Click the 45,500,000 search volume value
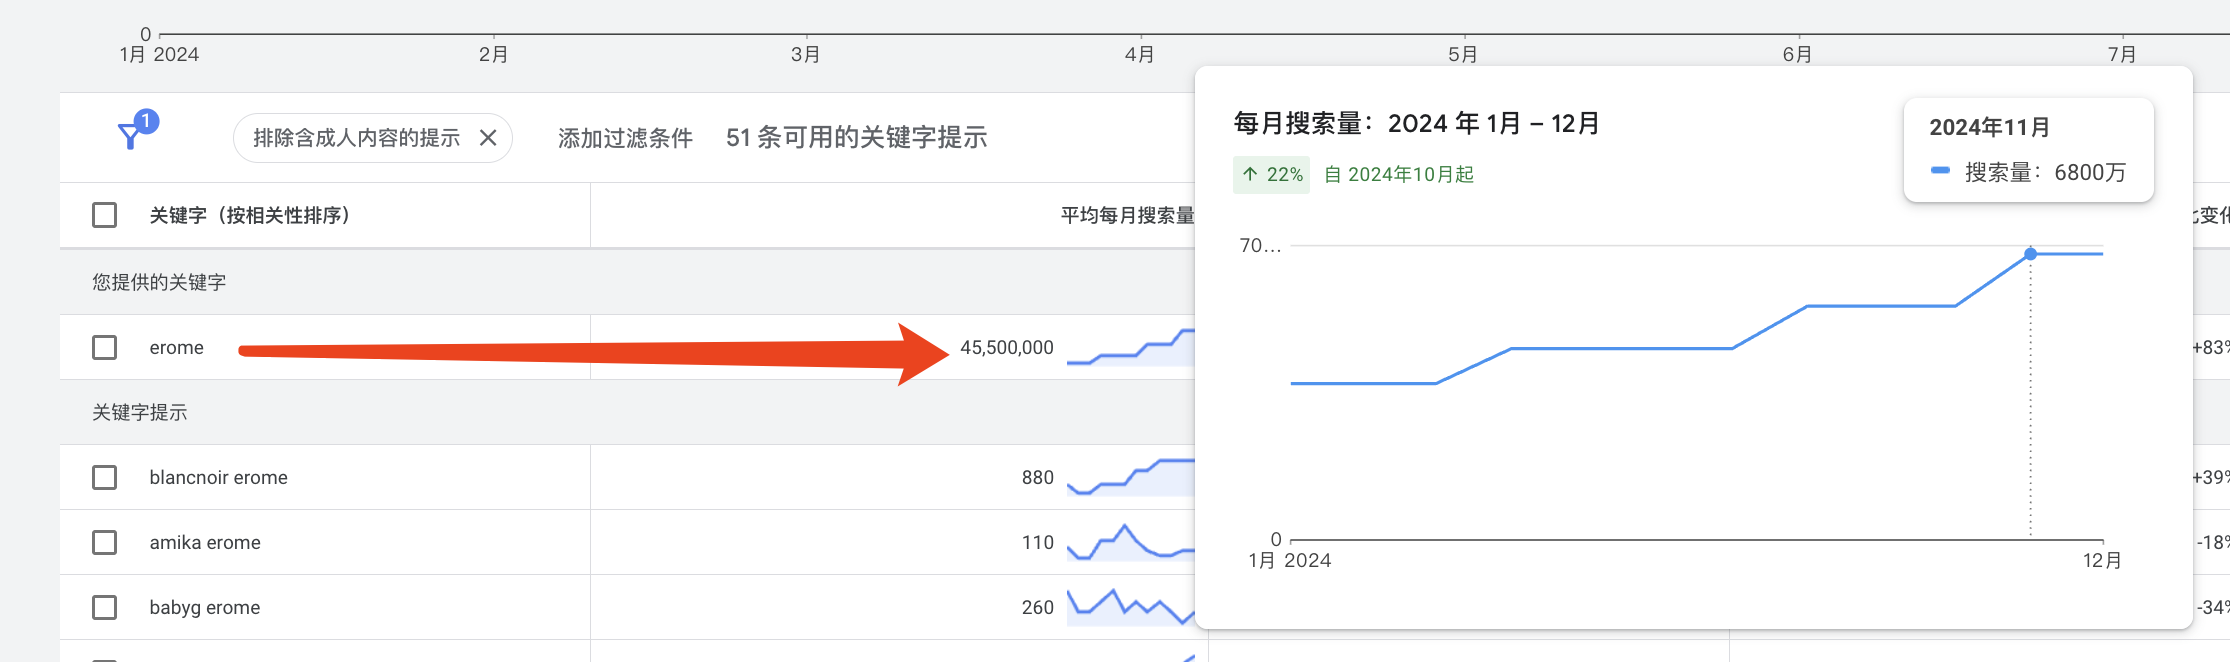The width and height of the screenshot is (2230, 662). 1006,347
